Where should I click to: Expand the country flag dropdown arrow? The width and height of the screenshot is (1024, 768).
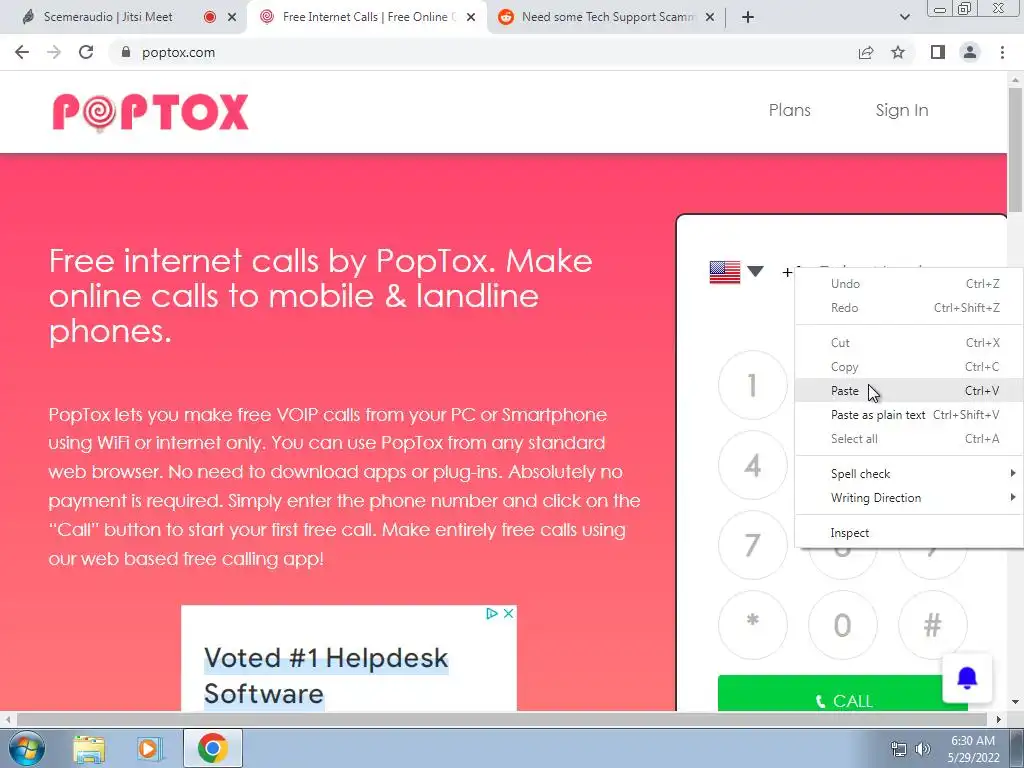pyautogui.click(x=755, y=272)
